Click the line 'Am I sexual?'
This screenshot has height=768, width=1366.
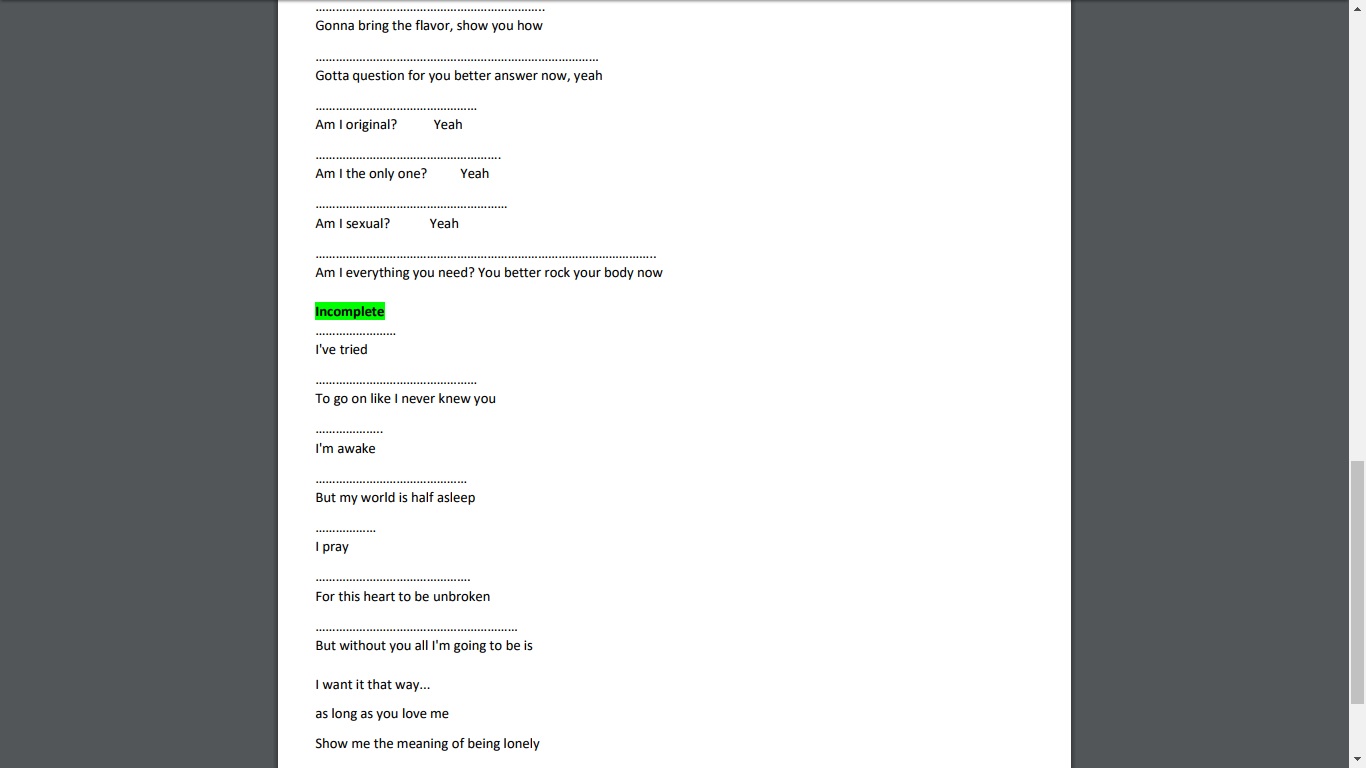(353, 224)
